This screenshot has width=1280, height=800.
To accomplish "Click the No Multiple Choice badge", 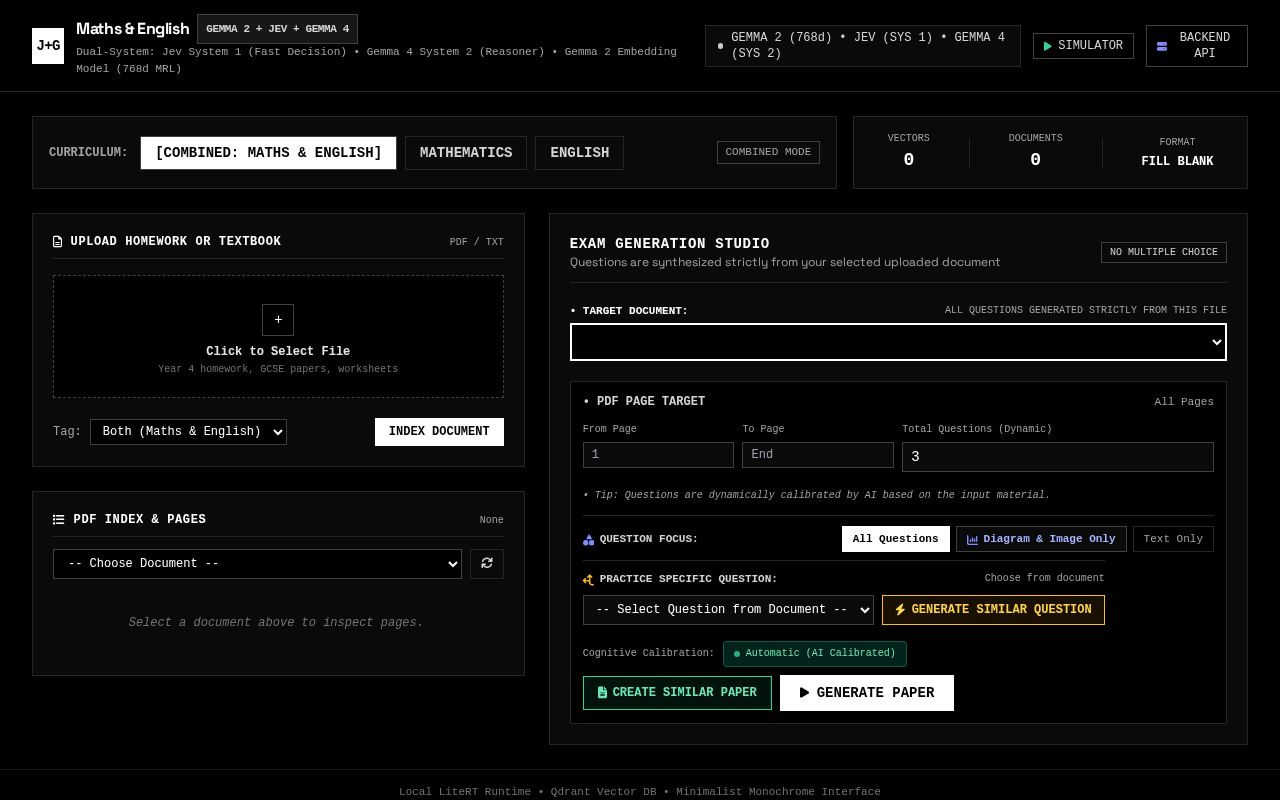I will click(x=1164, y=252).
